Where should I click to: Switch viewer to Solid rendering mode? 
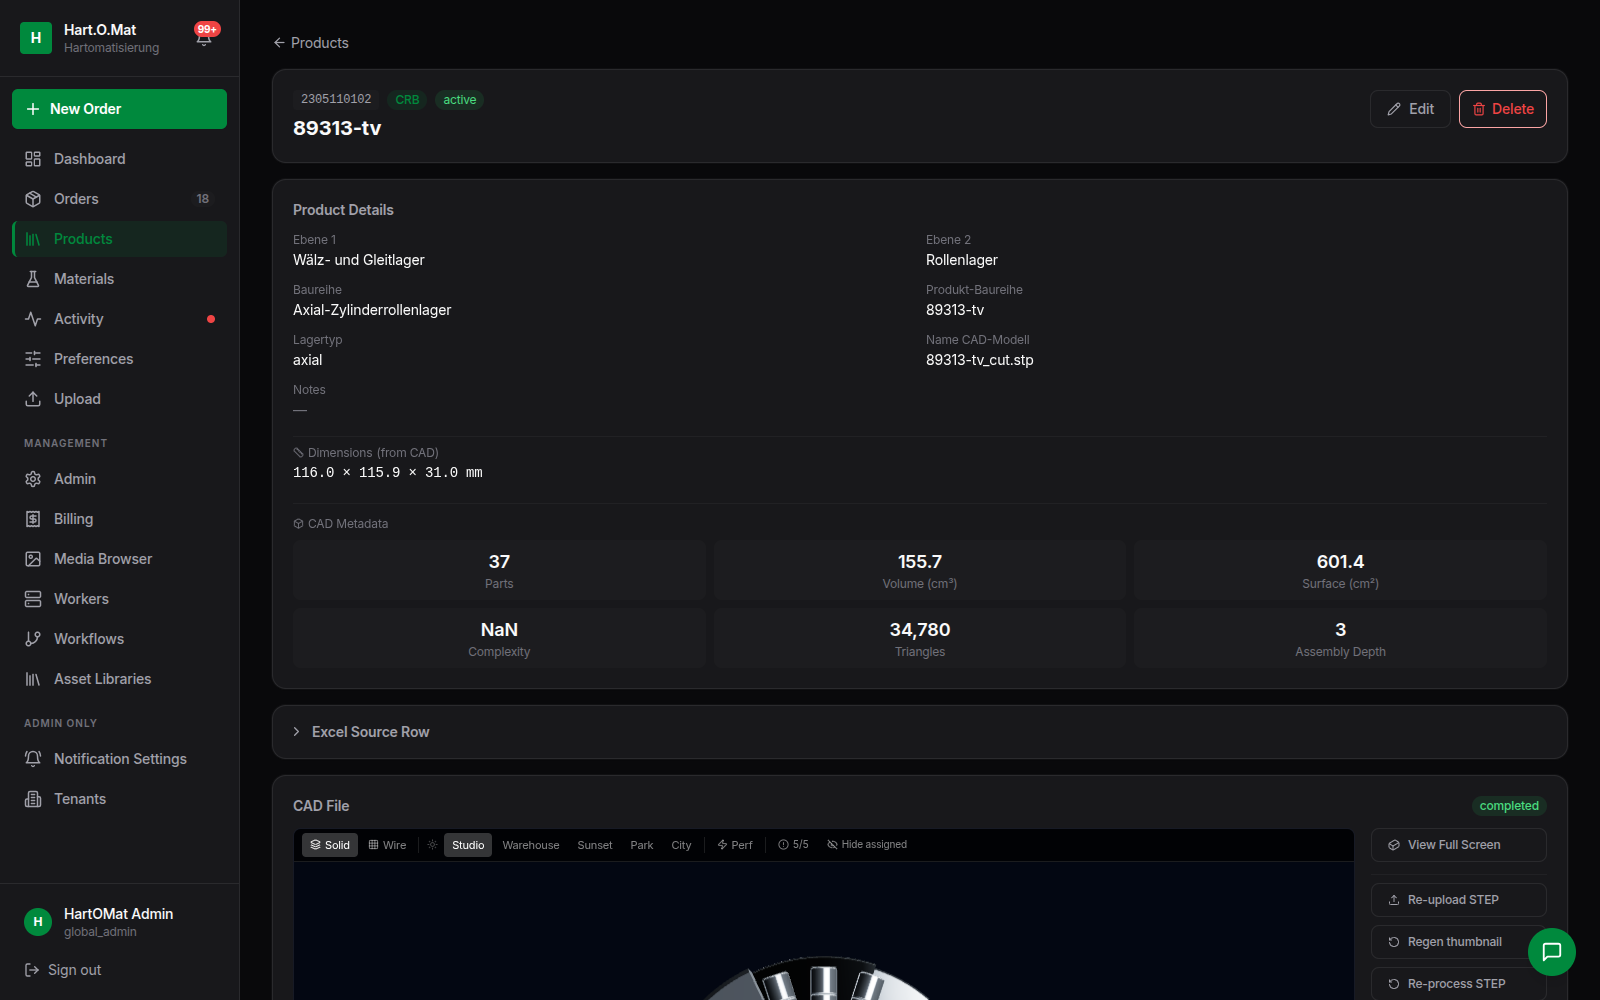(x=330, y=845)
